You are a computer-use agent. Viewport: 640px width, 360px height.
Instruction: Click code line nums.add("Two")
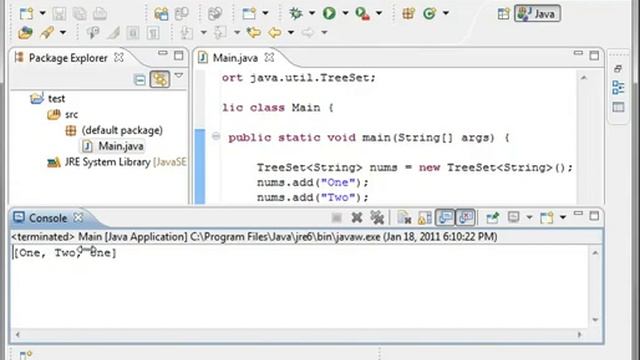(x=312, y=198)
